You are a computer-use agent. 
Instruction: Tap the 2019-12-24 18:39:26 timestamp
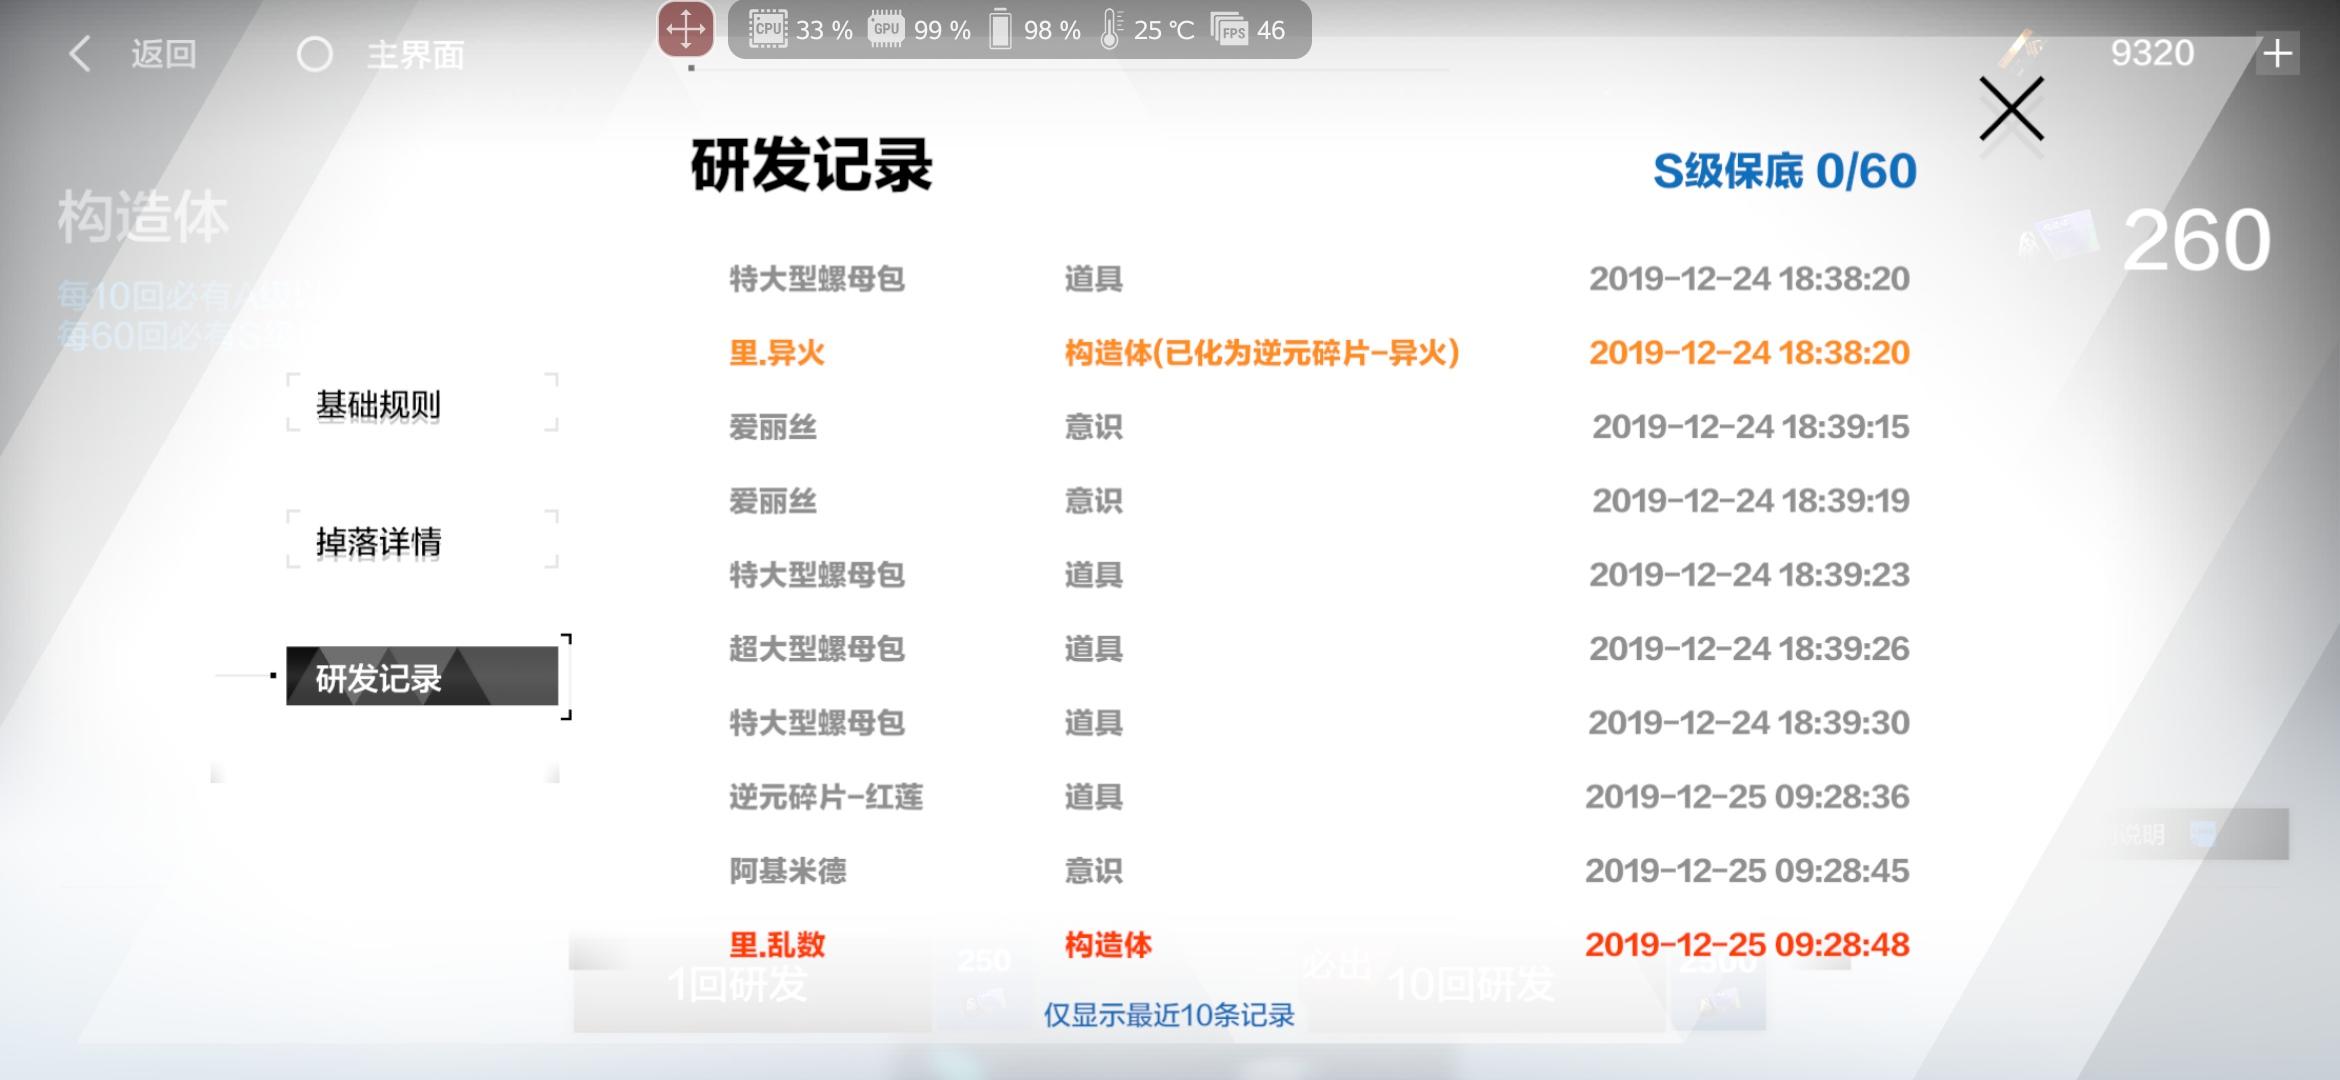pyautogui.click(x=1749, y=648)
